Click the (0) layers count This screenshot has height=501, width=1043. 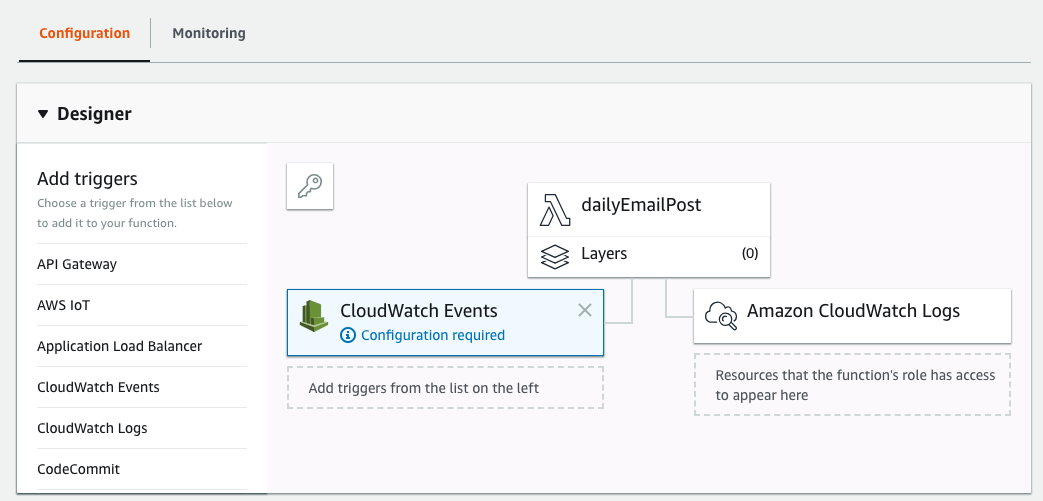(x=750, y=253)
